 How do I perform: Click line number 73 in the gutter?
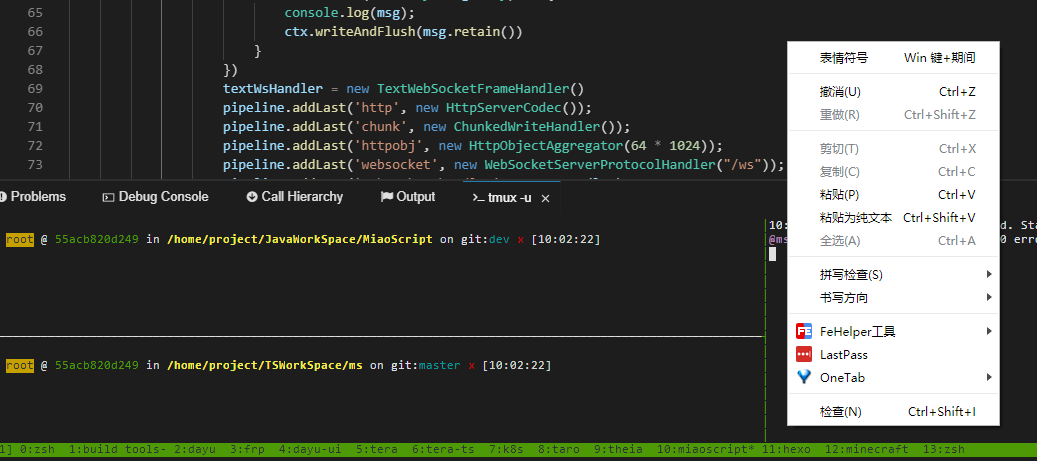35,164
